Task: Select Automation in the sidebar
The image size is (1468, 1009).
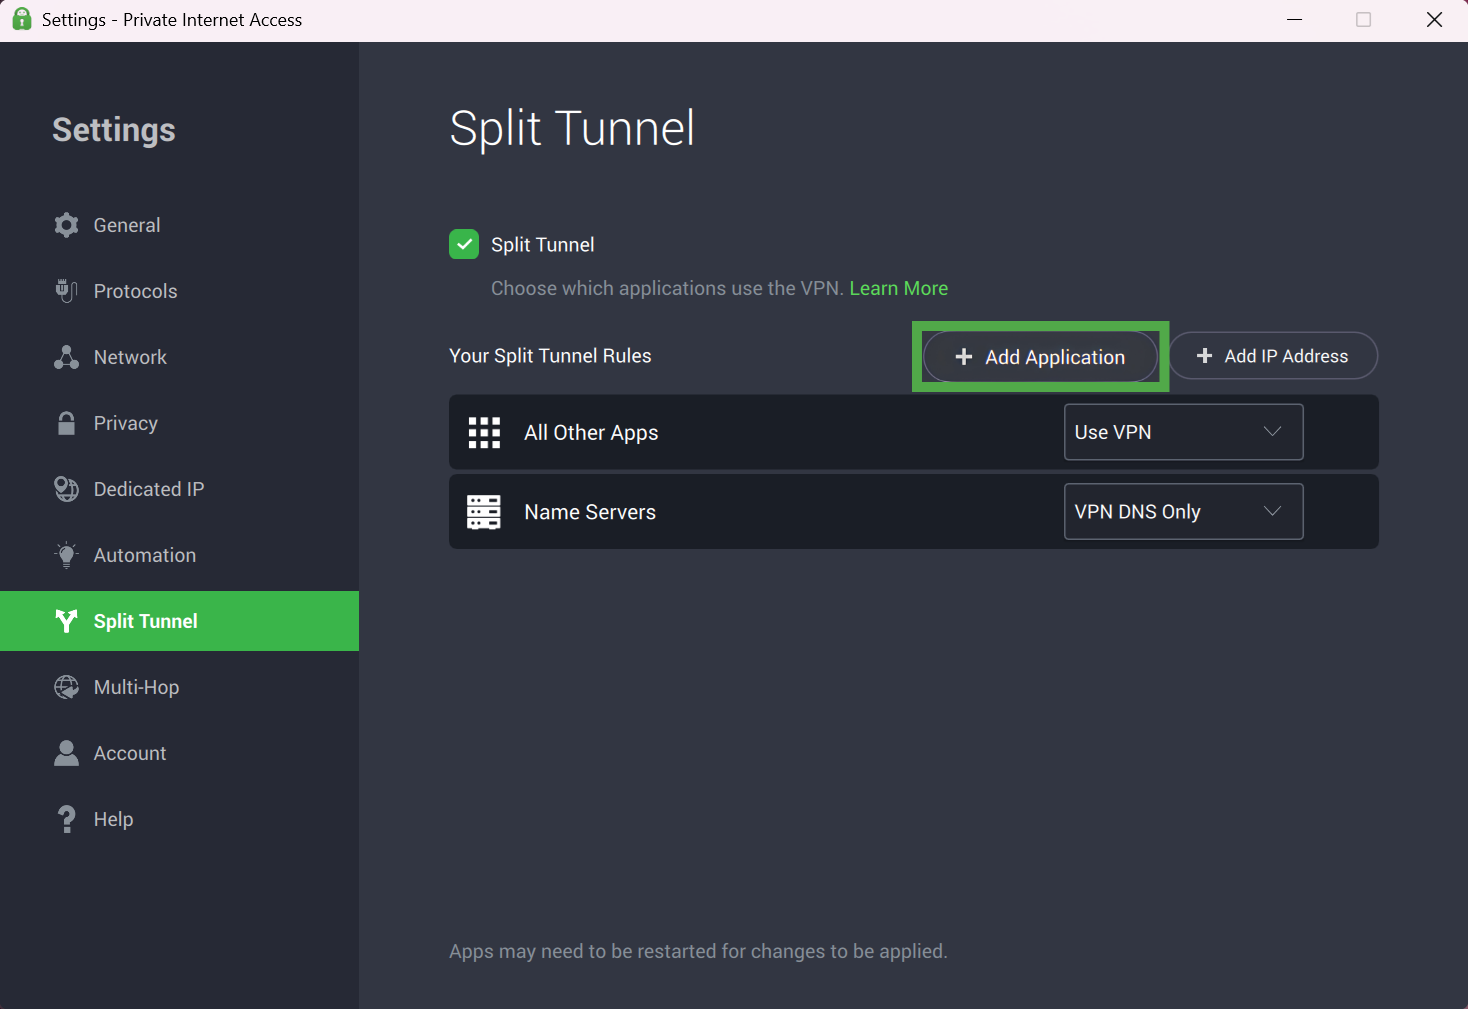Action: tap(179, 555)
